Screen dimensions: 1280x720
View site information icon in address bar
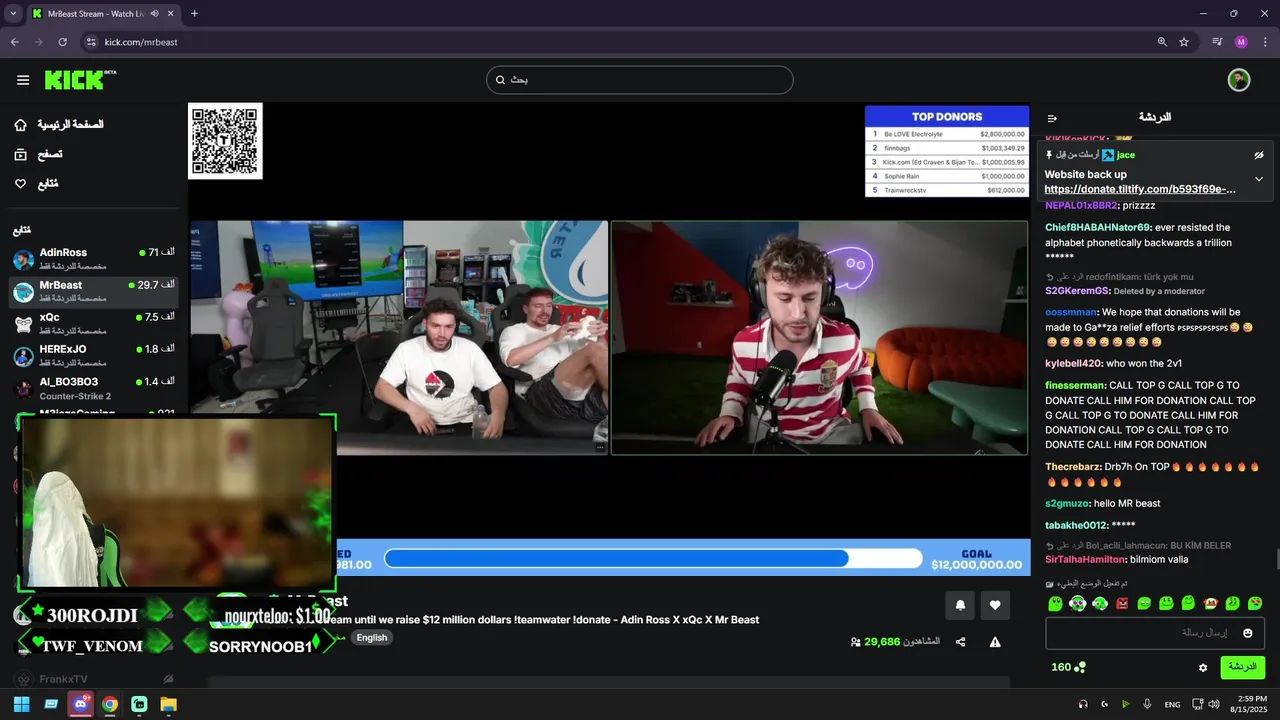90,42
